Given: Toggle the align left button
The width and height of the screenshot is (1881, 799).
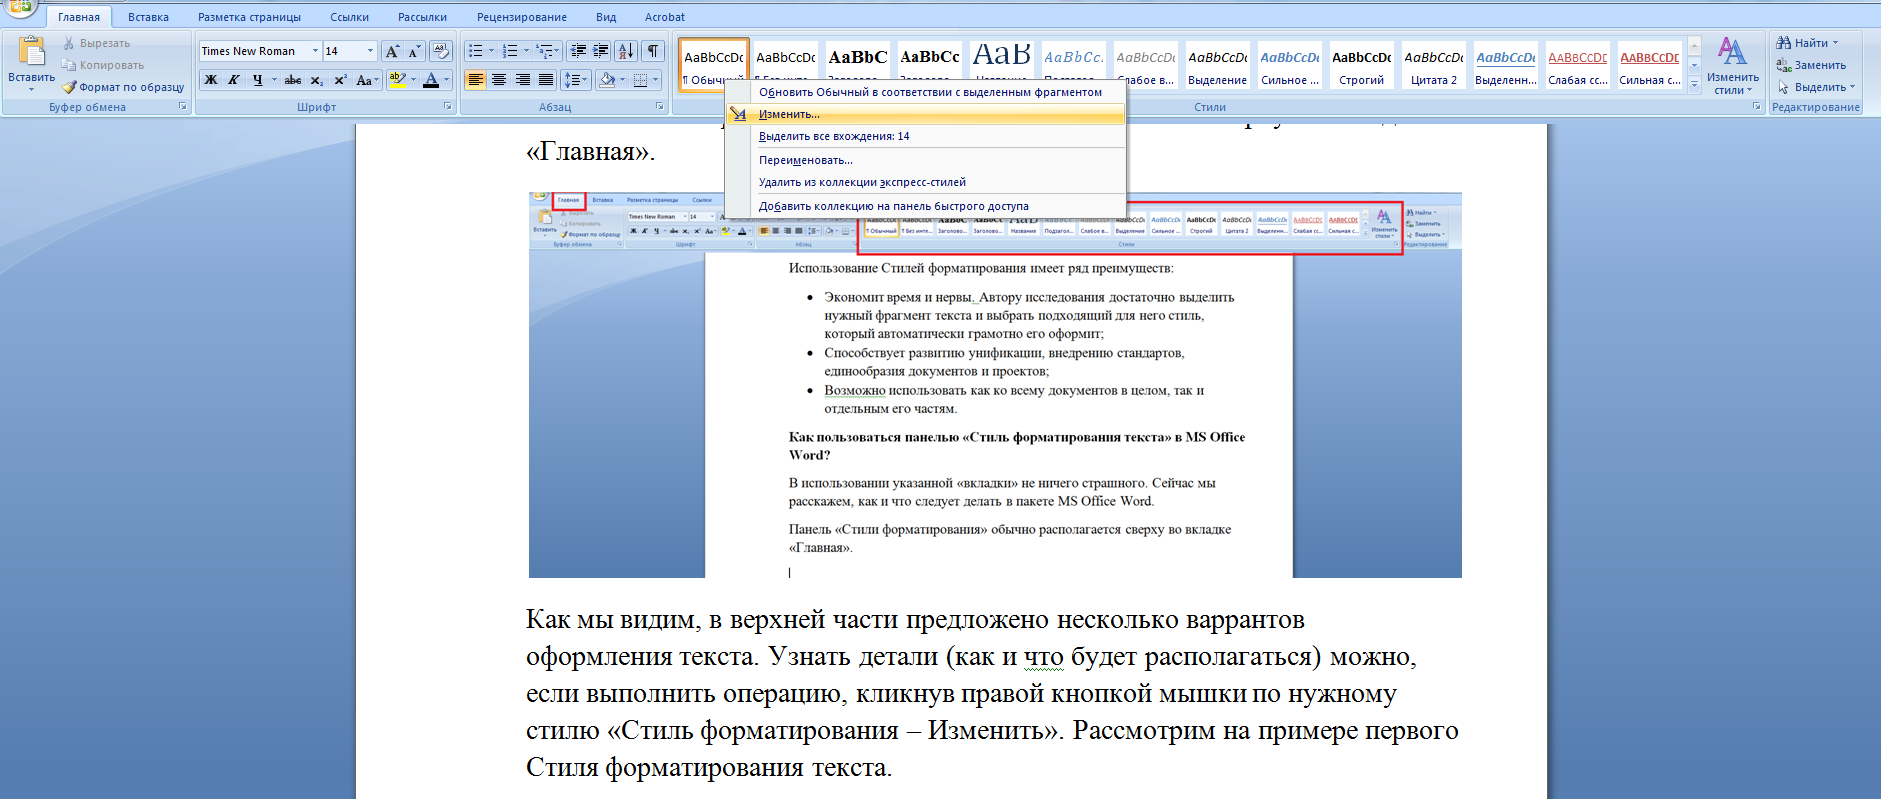Looking at the screenshot, I should pyautogui.click(x=476, y=80).
